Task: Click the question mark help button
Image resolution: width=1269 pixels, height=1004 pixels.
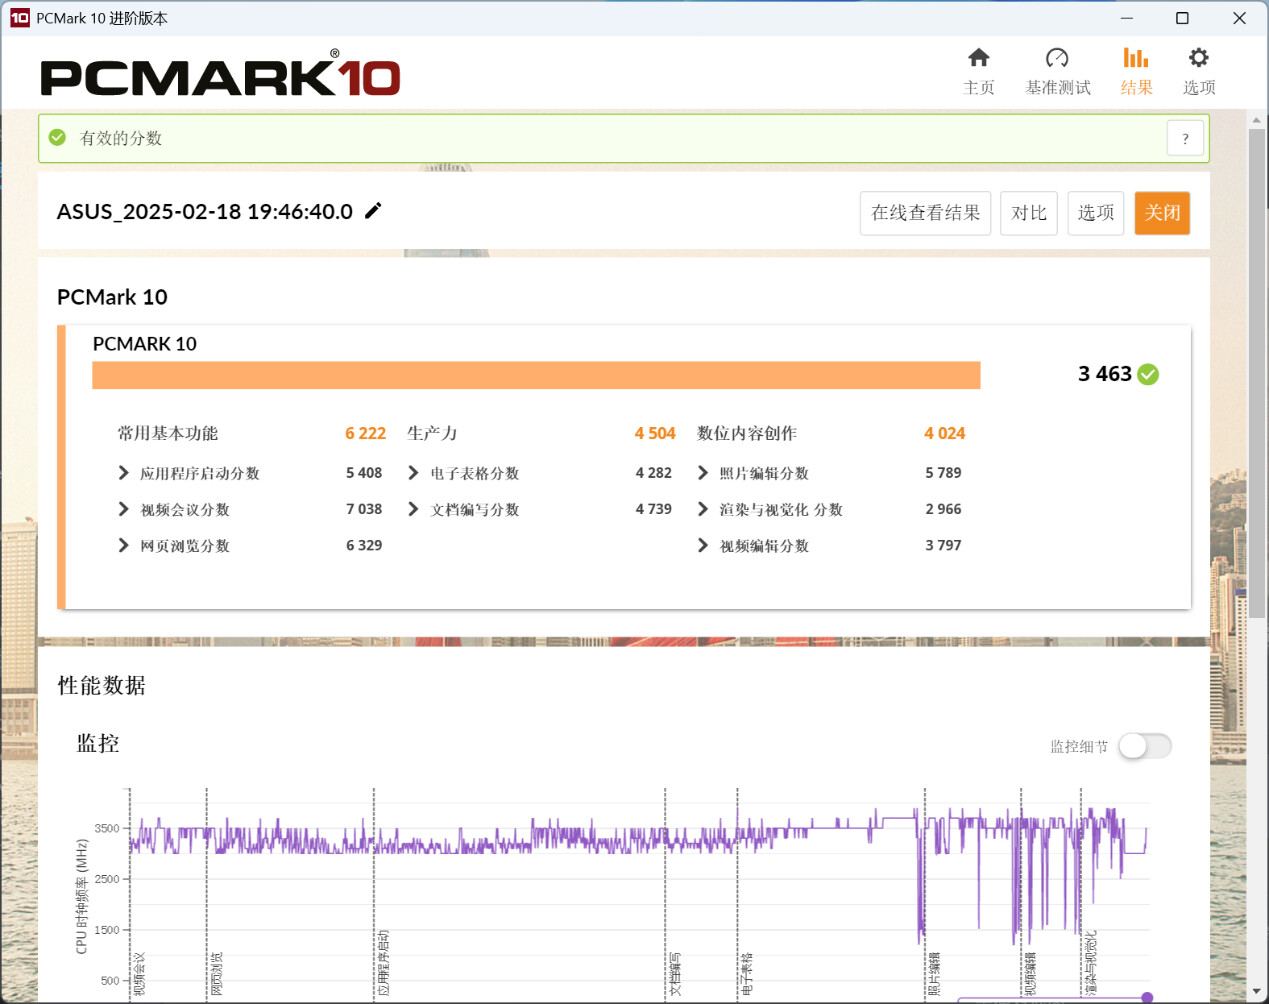Action: 1185,139
